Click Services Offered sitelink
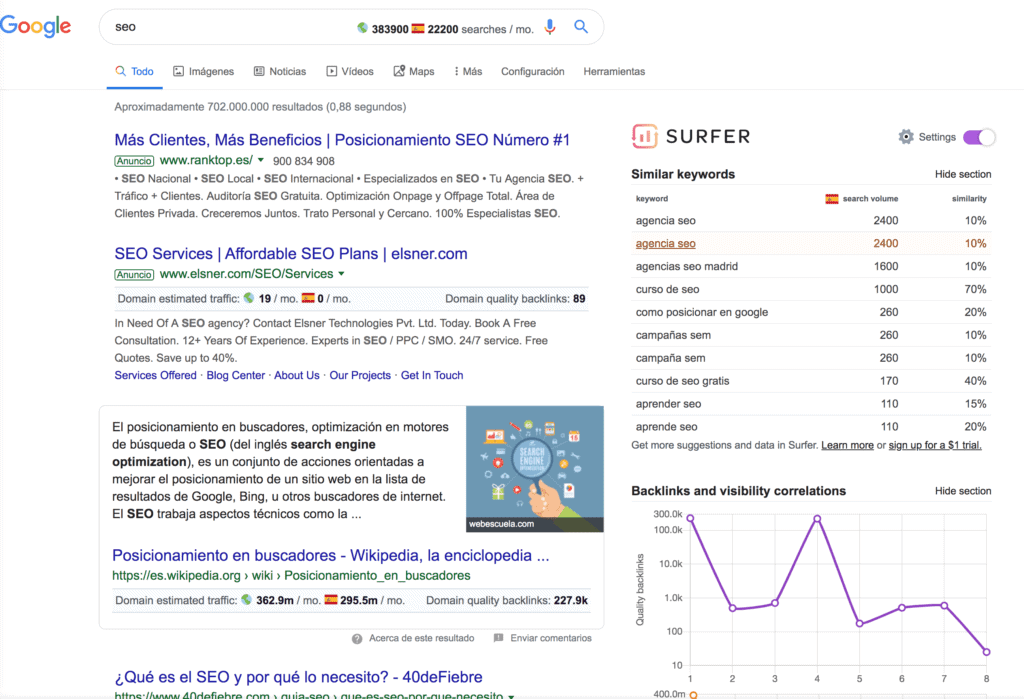This screenshot has height=699, width=1024. (x=155, y=375)
